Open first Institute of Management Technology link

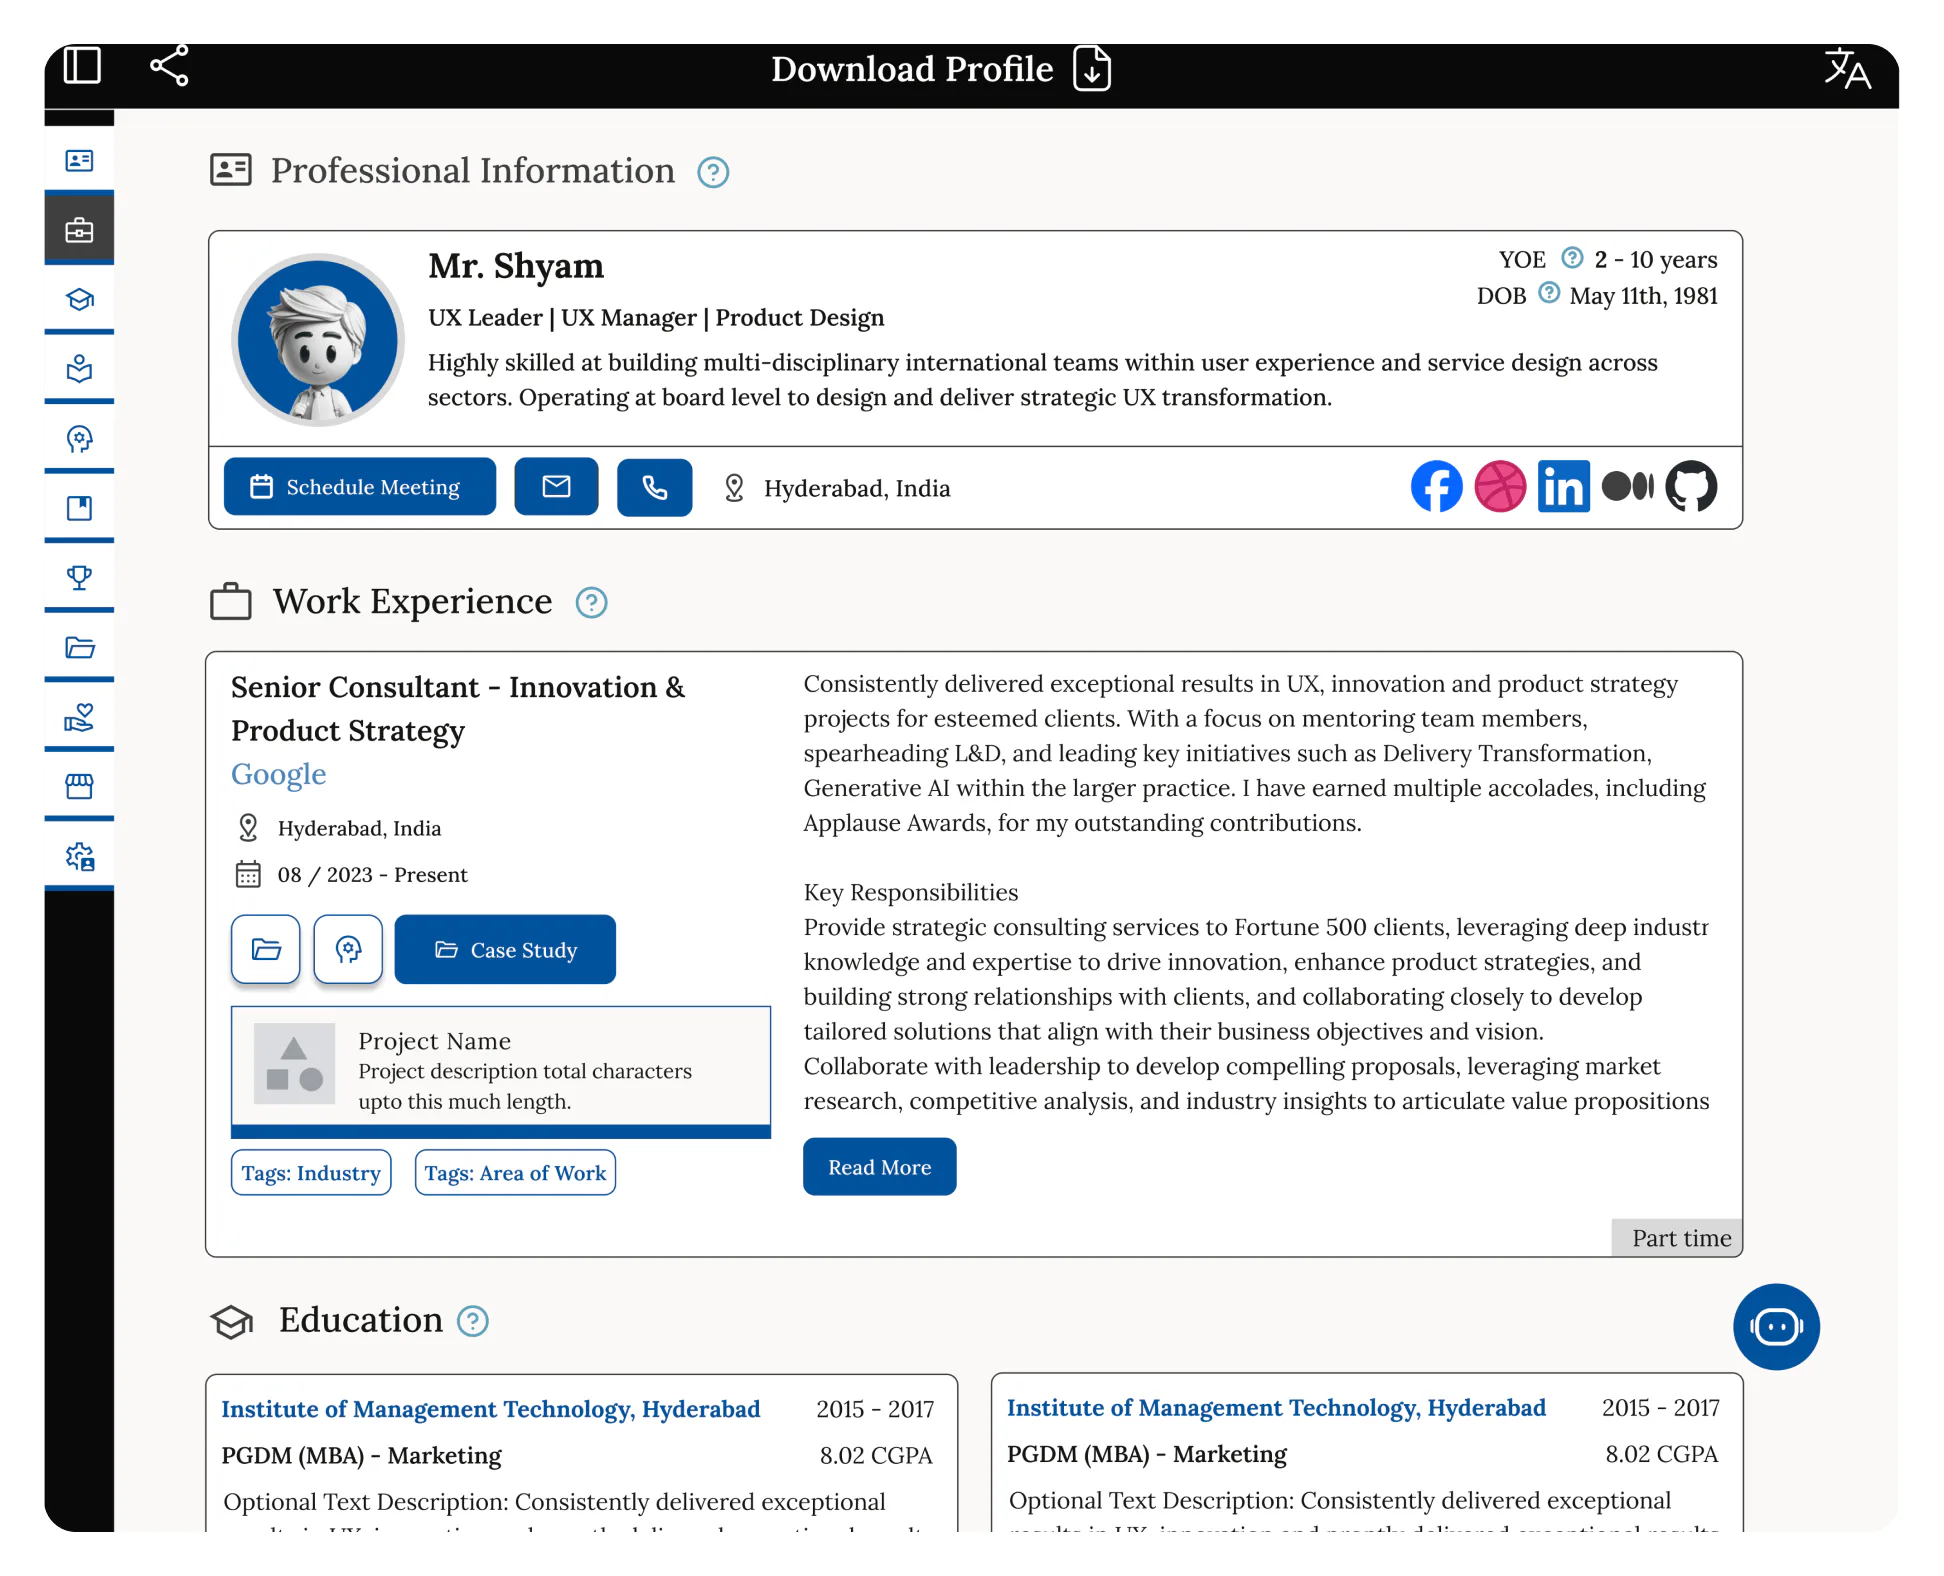(490, 1409)
